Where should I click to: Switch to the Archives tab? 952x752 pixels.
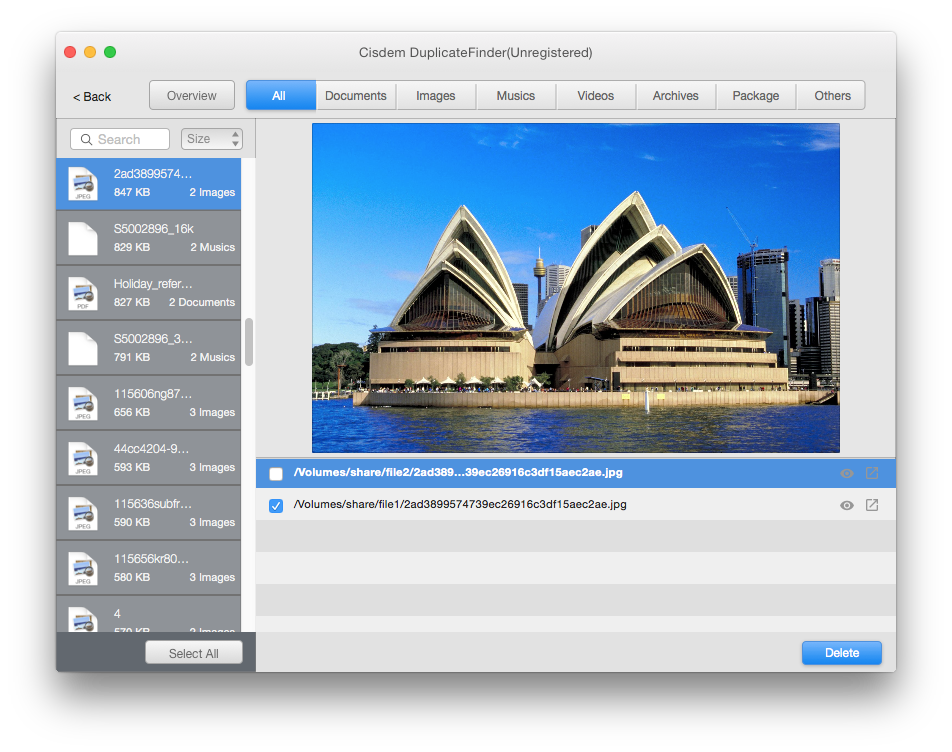coord(676,96)
